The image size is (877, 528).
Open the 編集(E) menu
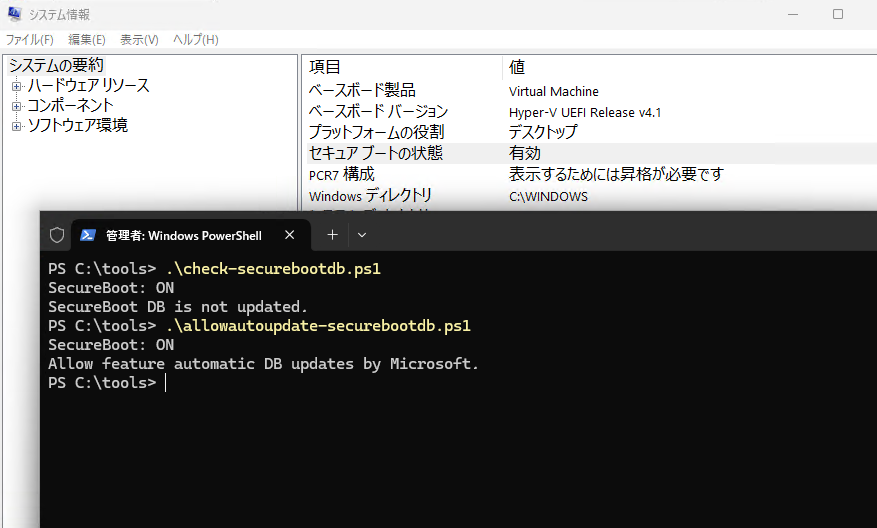[87, 40]
